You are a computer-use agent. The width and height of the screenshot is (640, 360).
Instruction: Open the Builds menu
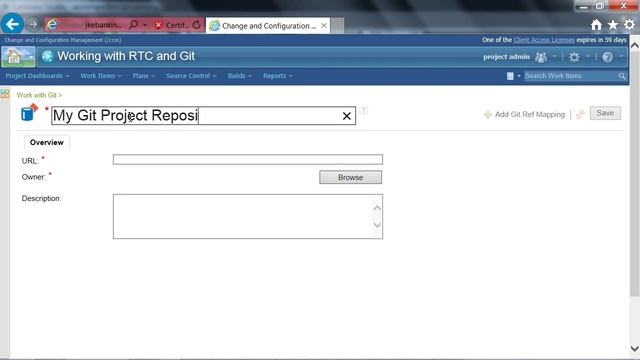point(240,76)
